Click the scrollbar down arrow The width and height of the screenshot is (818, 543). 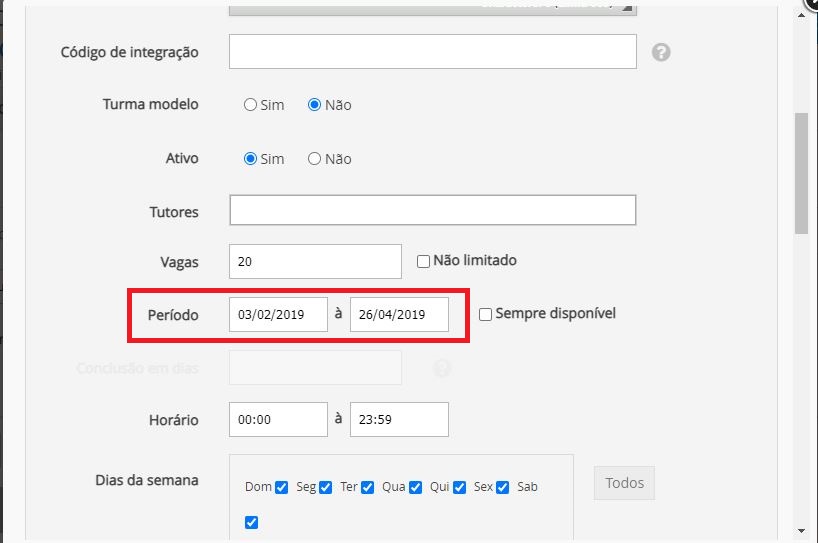point(801,530)
